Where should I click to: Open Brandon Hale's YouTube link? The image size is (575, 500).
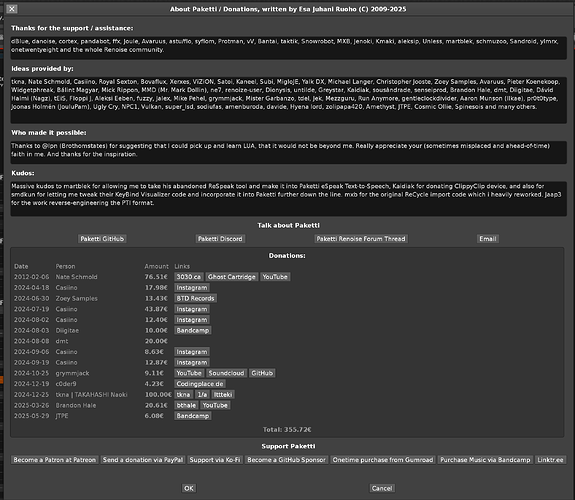[x=215, y=405]
